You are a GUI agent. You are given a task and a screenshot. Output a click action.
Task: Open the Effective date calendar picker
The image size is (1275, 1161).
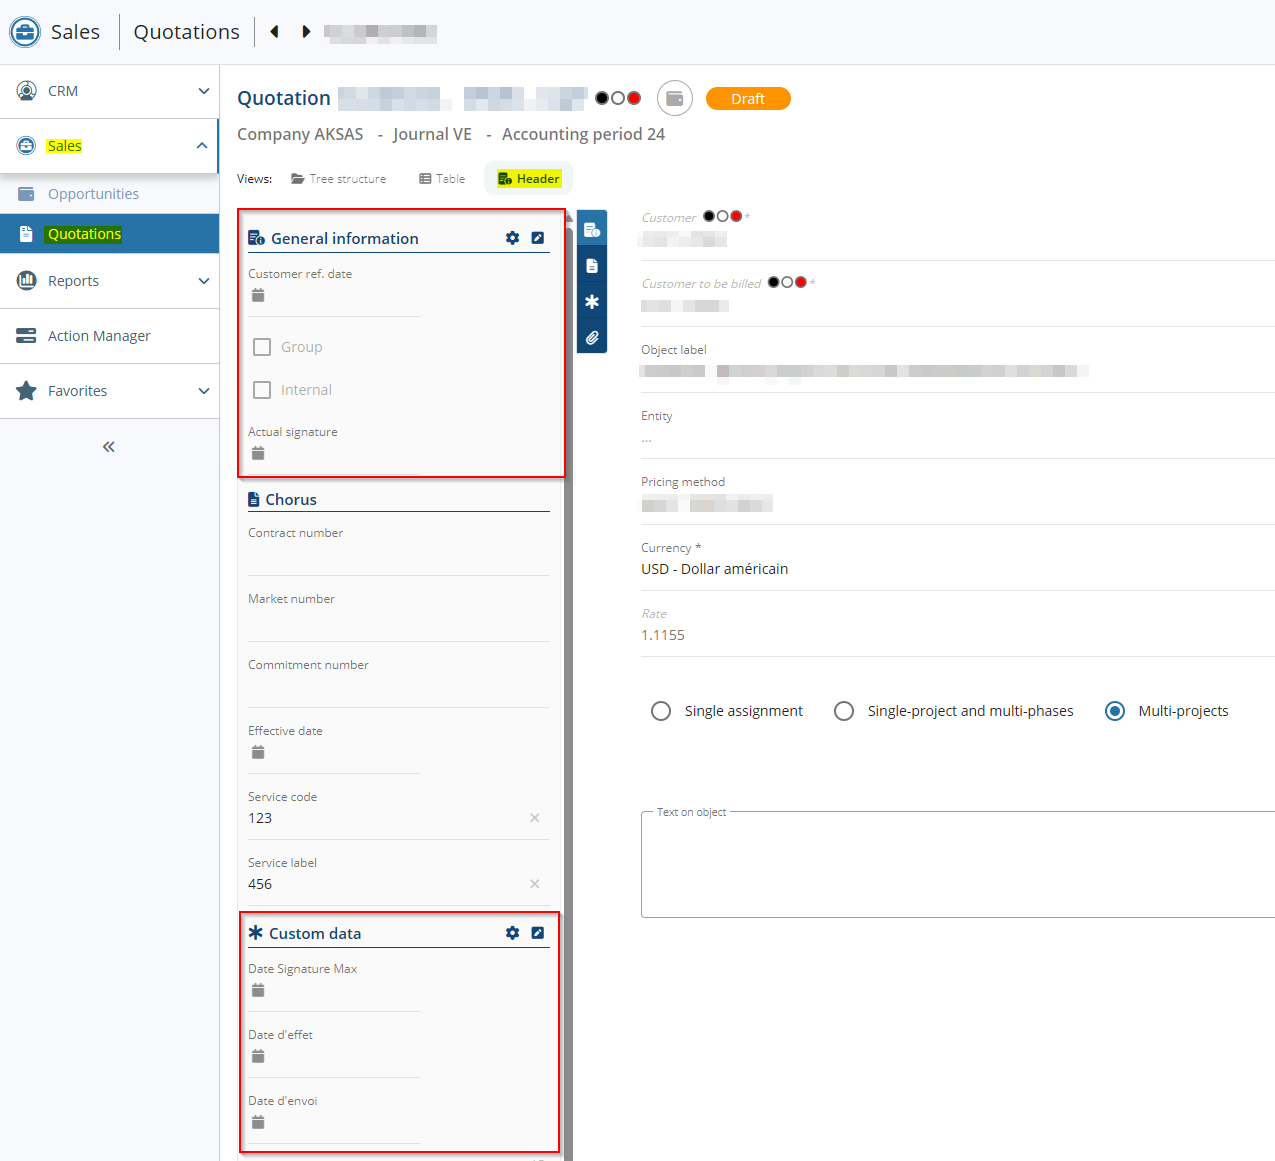click(x=258, y=752)
